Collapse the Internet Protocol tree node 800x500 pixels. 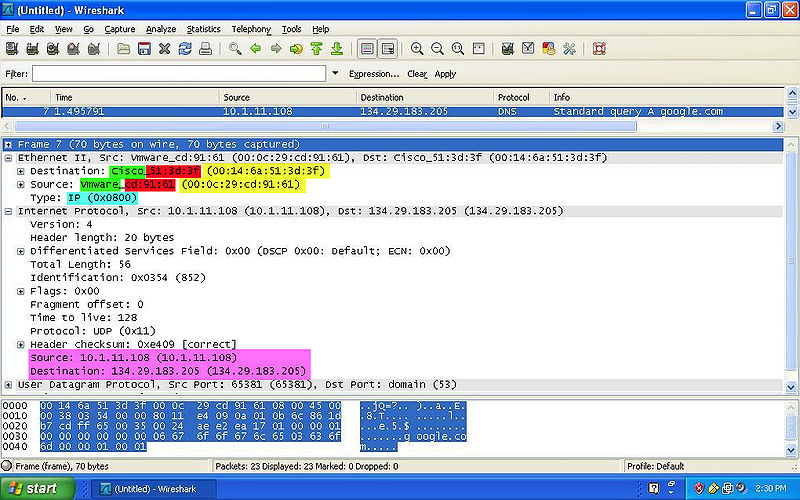[8, 211]
